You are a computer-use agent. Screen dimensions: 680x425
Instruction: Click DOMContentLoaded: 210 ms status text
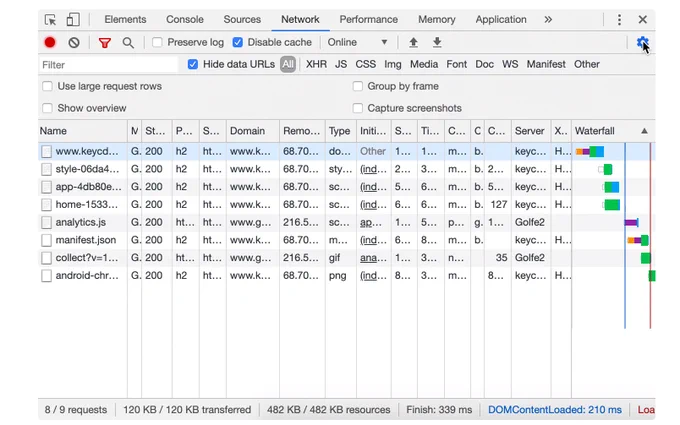tap(555, 410)
